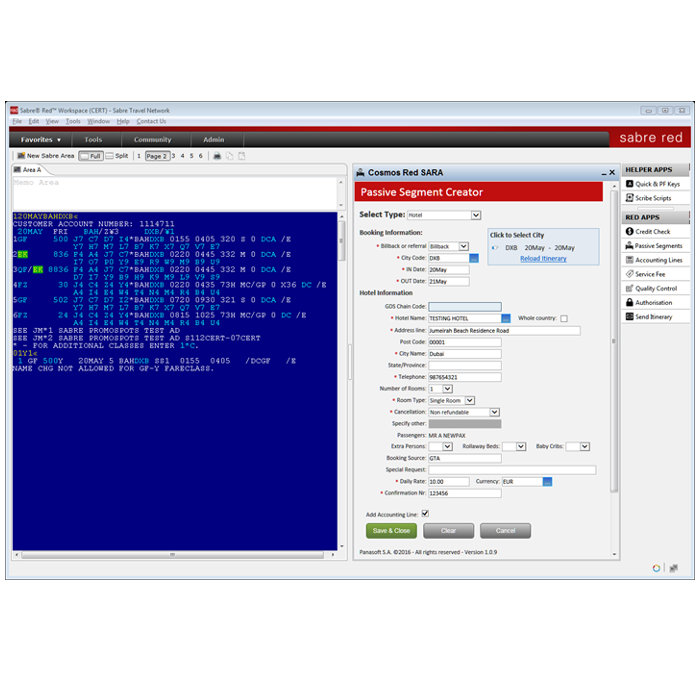700x700 pixels.
Task: Open Scribe Scripts helper app
Action: coord(653,198)
